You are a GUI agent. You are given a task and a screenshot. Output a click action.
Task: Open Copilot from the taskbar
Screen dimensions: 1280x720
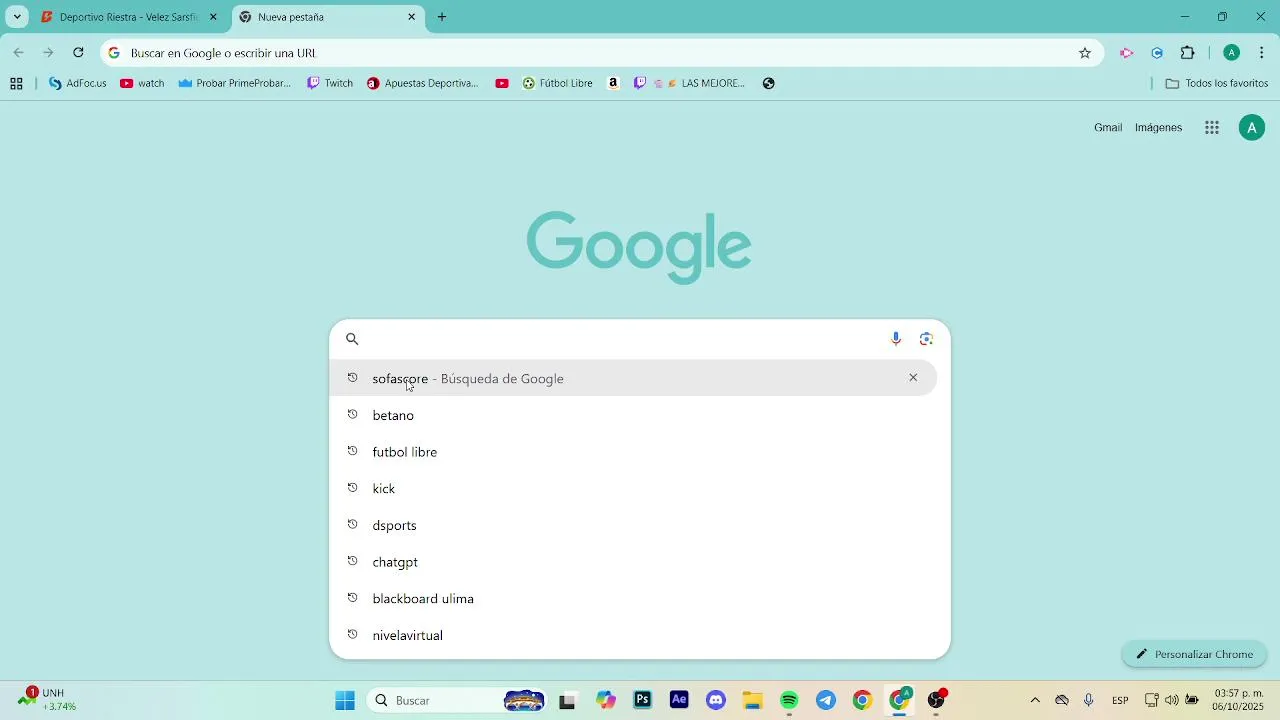[606, 700]
